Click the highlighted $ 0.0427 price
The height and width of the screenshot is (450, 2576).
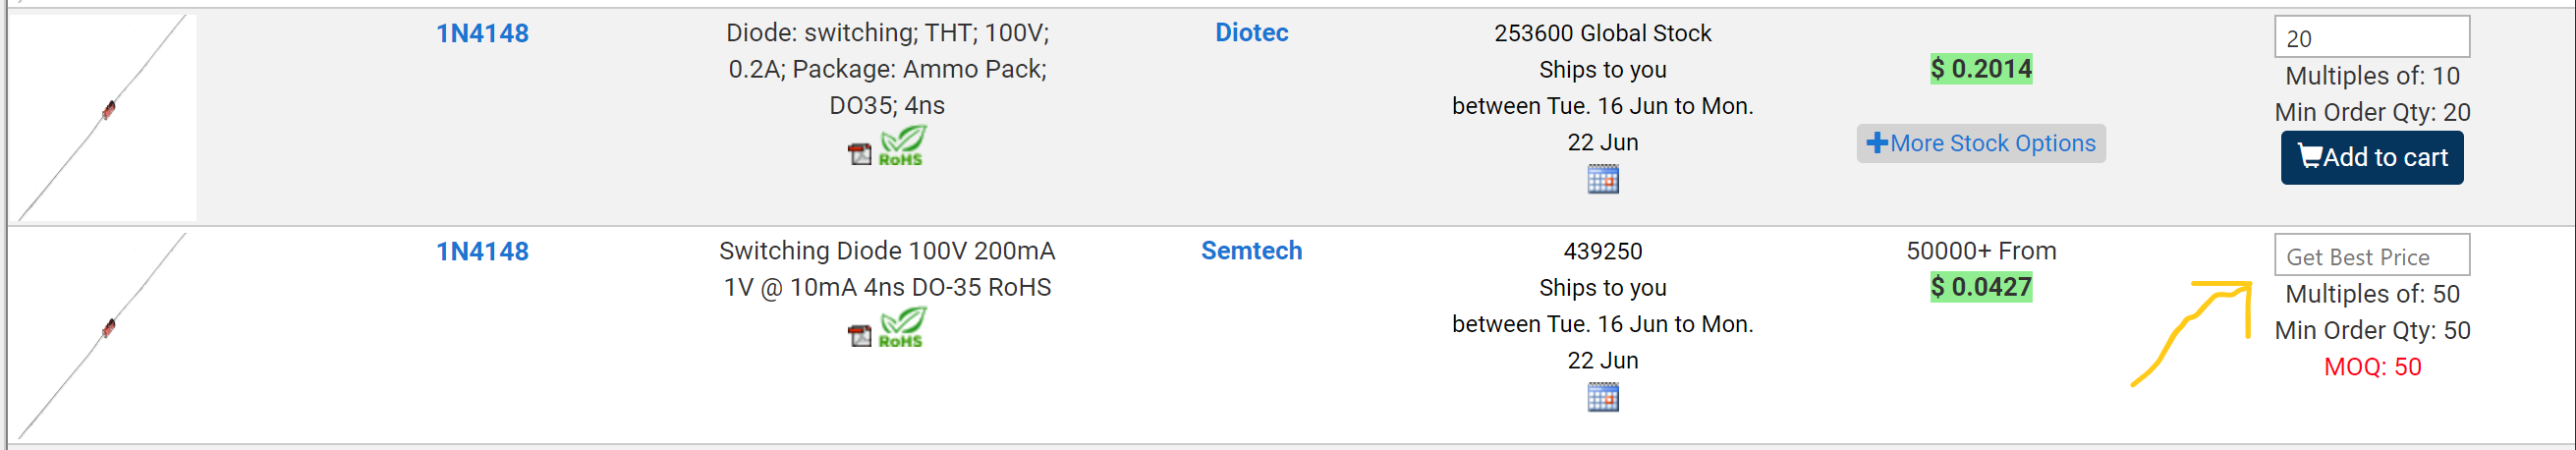click(1980, 288)
